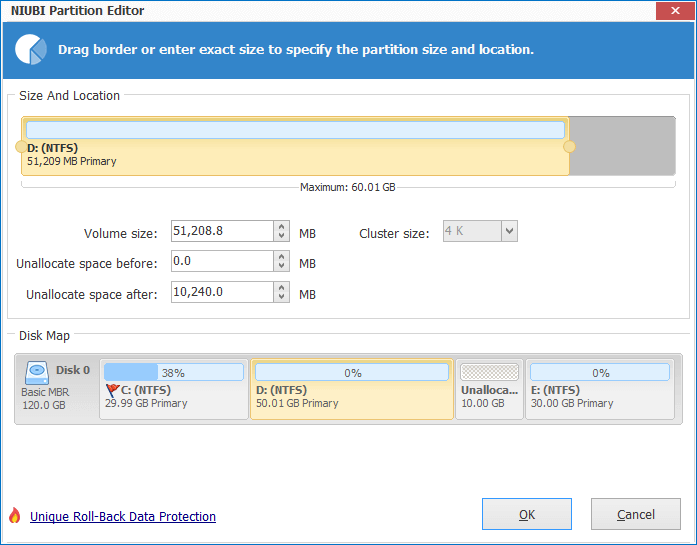This screenshot has width=697, height=545.
Task: Click the right circular handle of D: partition
Action: (569, 147)
